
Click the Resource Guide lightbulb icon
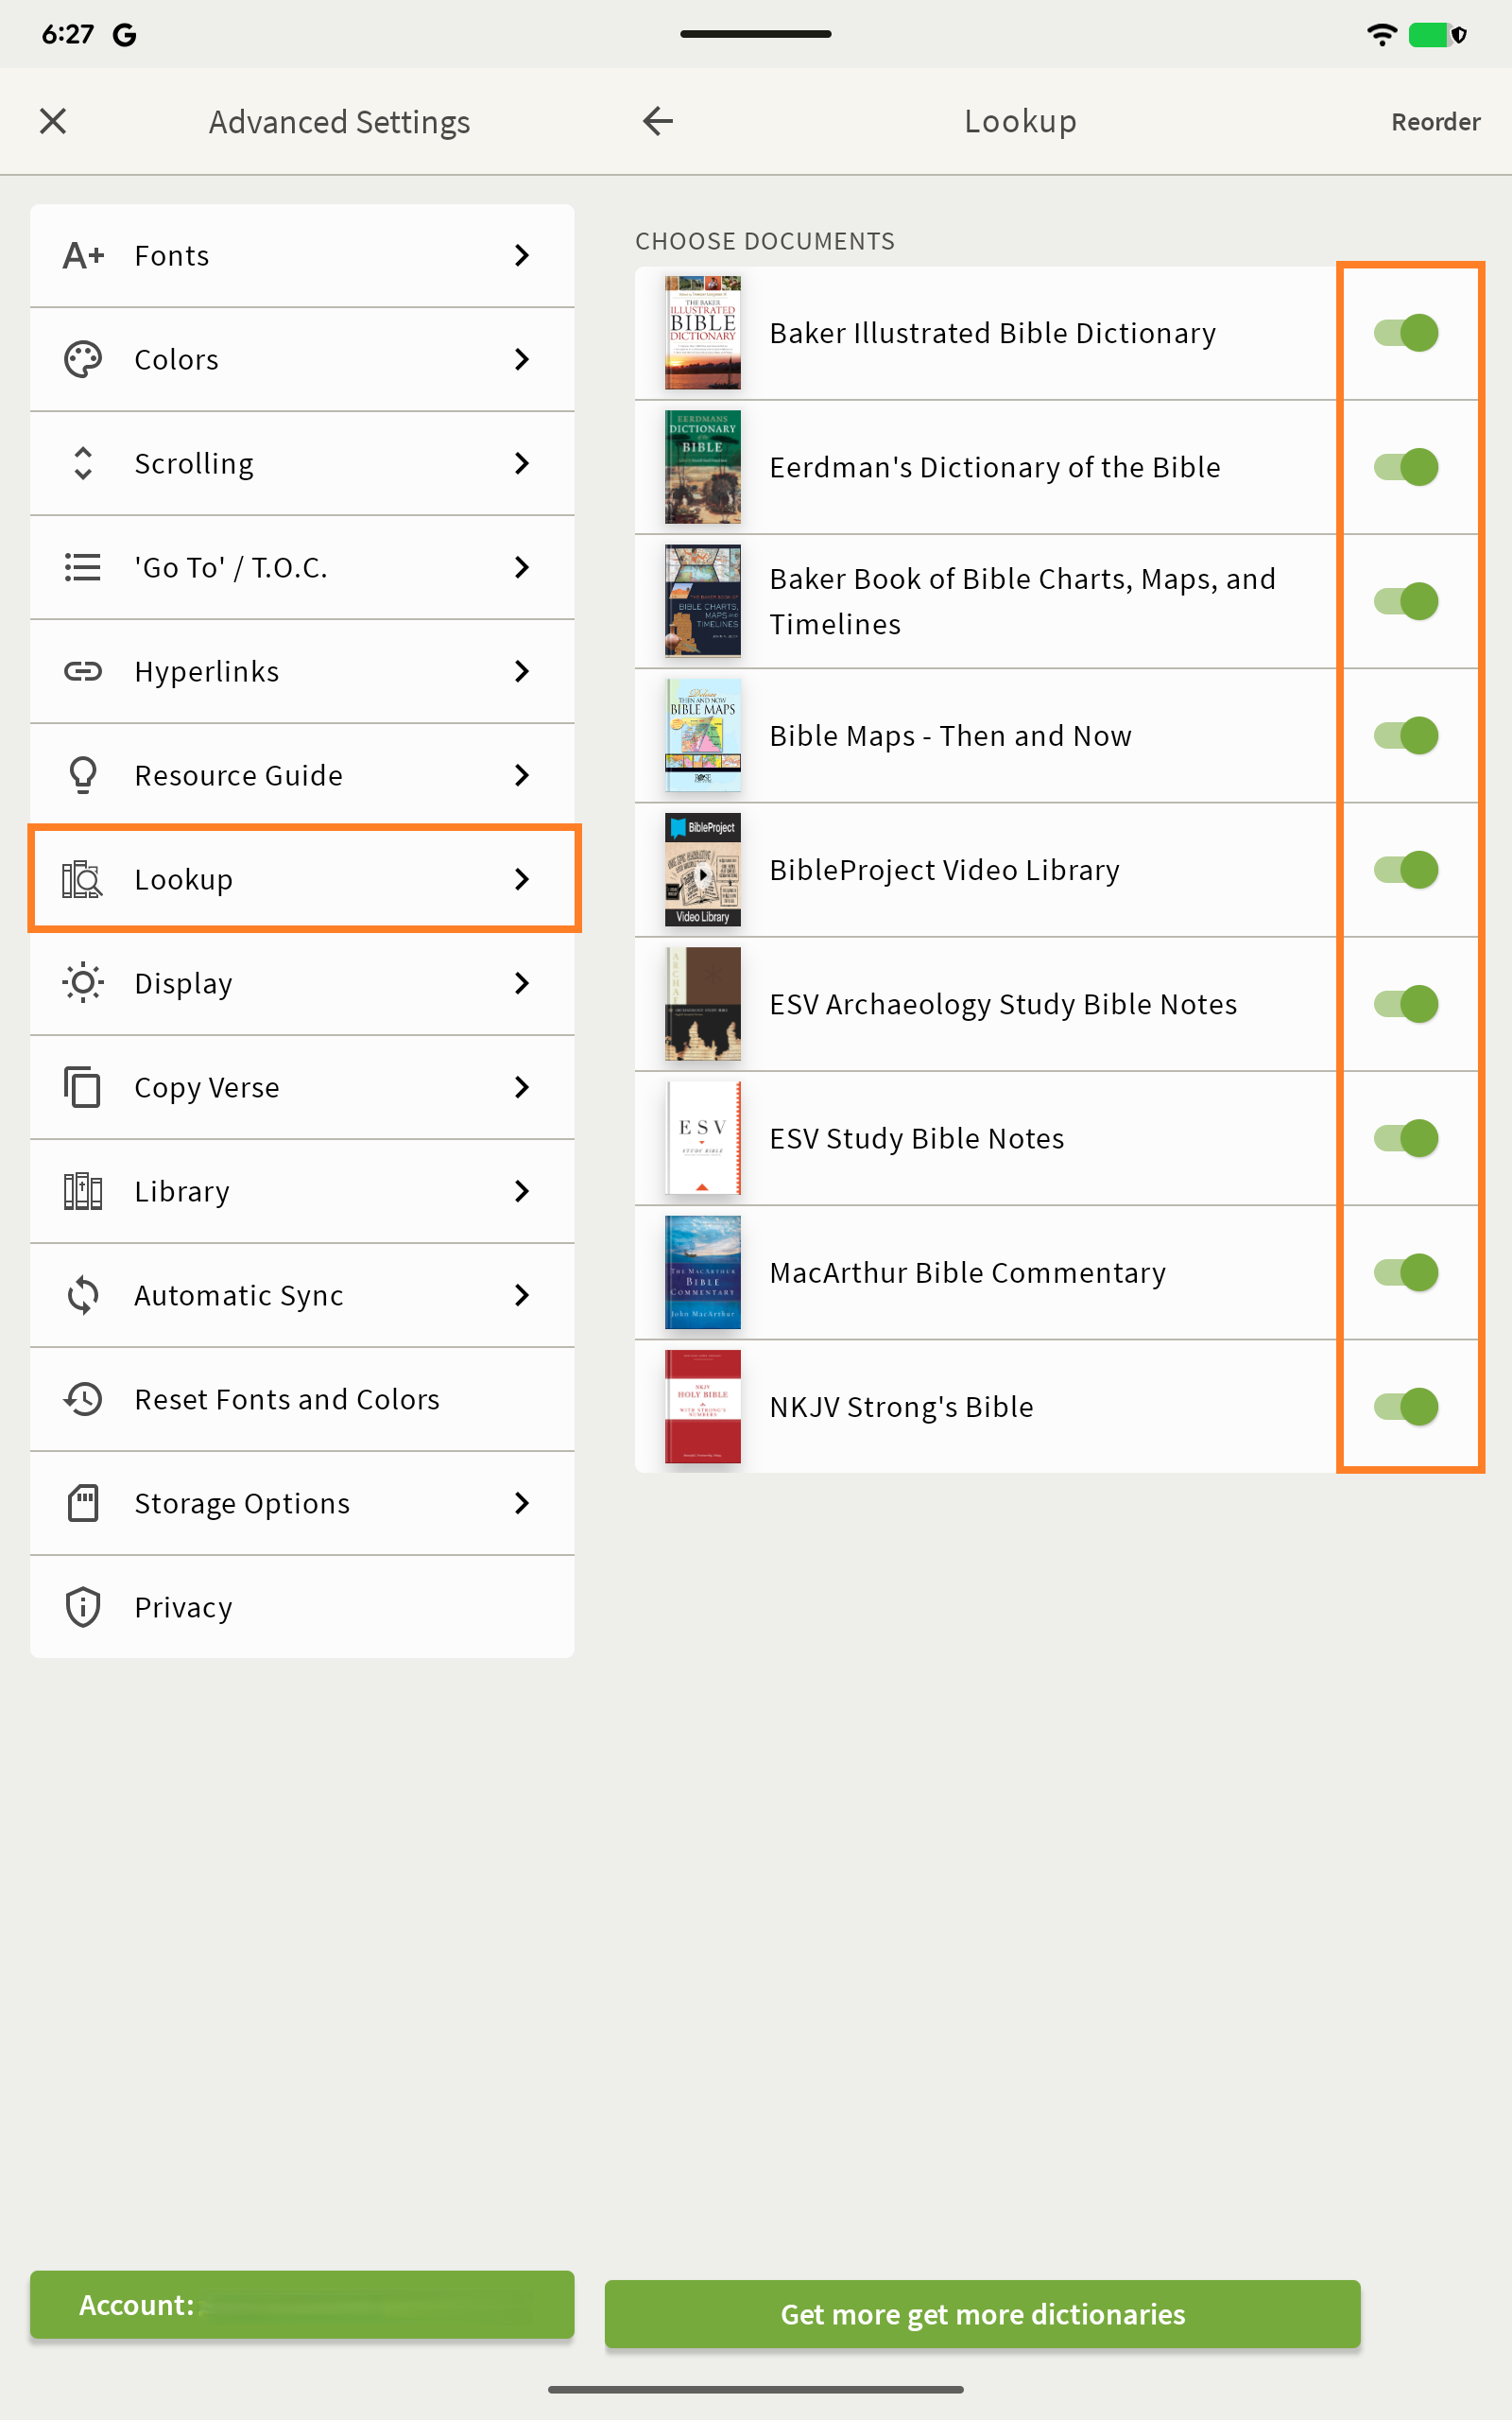tap(83, 776)
